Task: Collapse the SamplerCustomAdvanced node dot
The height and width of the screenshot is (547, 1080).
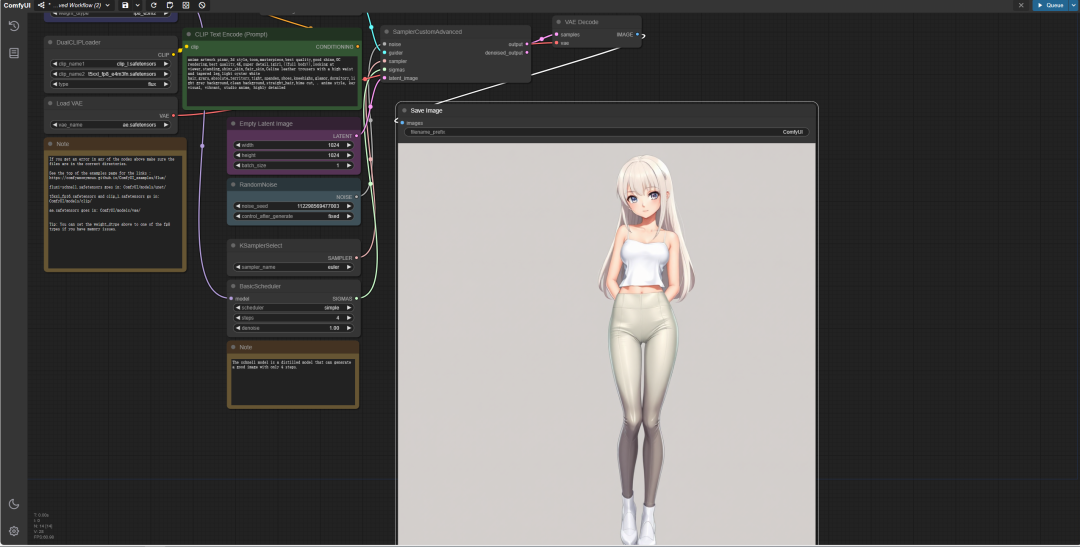Action: 386,32
